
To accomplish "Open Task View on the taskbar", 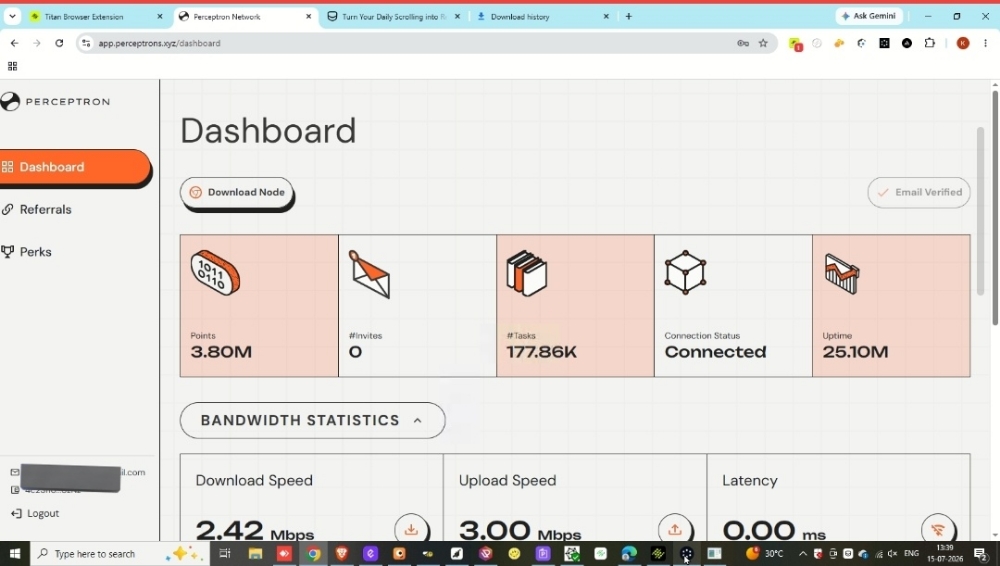I will point(224,553).
